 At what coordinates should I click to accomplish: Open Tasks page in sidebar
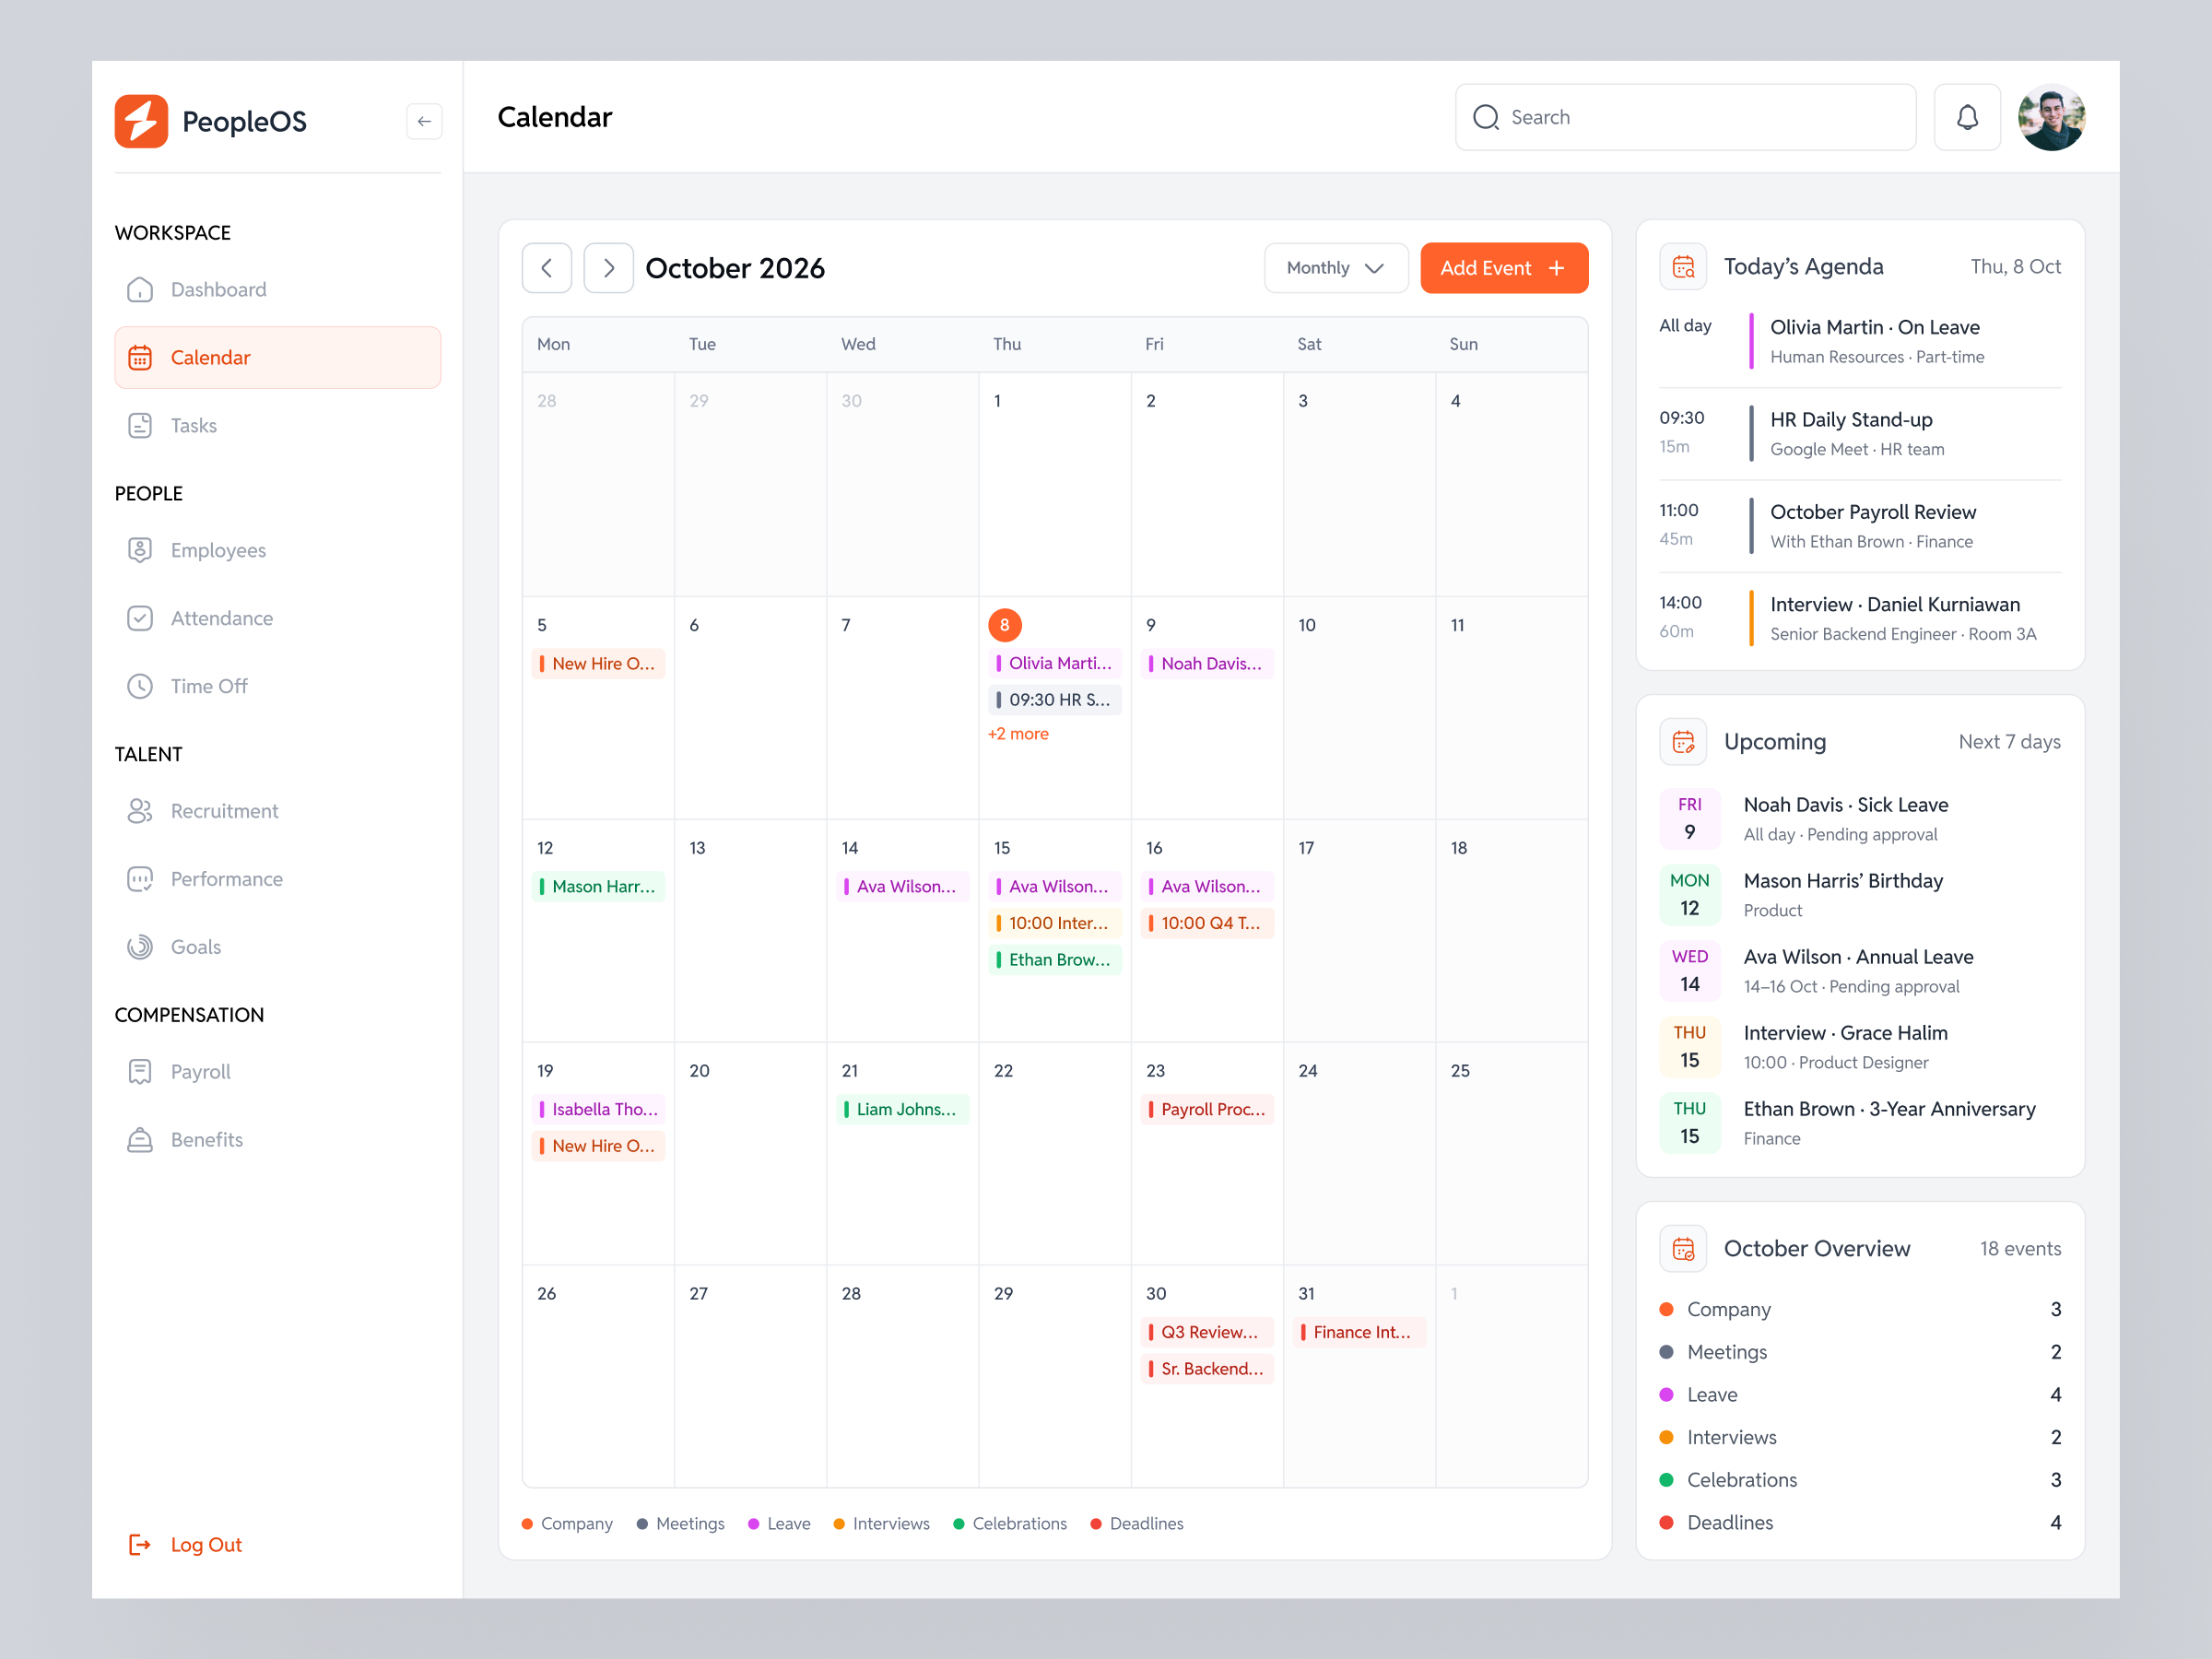pos(277,425)
